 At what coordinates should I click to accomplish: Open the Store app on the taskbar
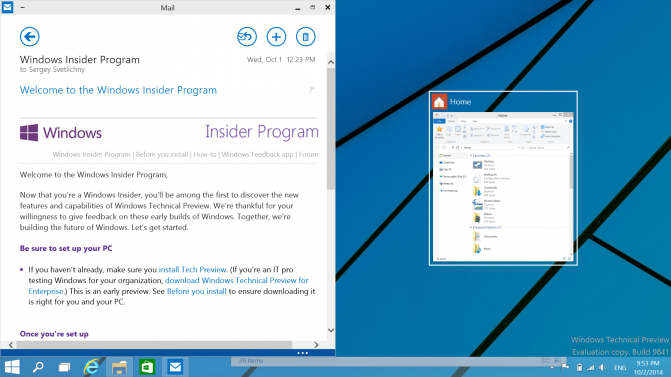click(147, 367)
